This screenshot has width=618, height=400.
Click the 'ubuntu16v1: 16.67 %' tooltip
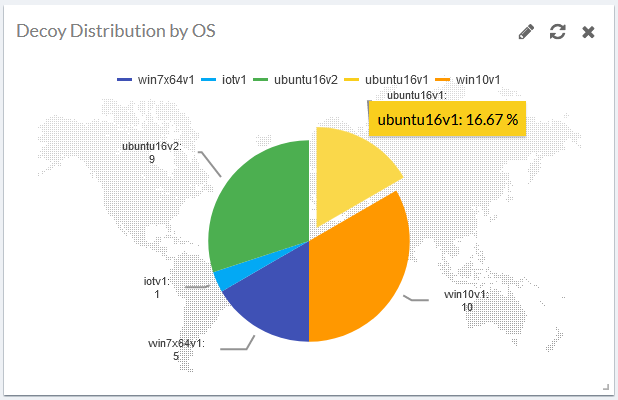[x=447, y=119]
